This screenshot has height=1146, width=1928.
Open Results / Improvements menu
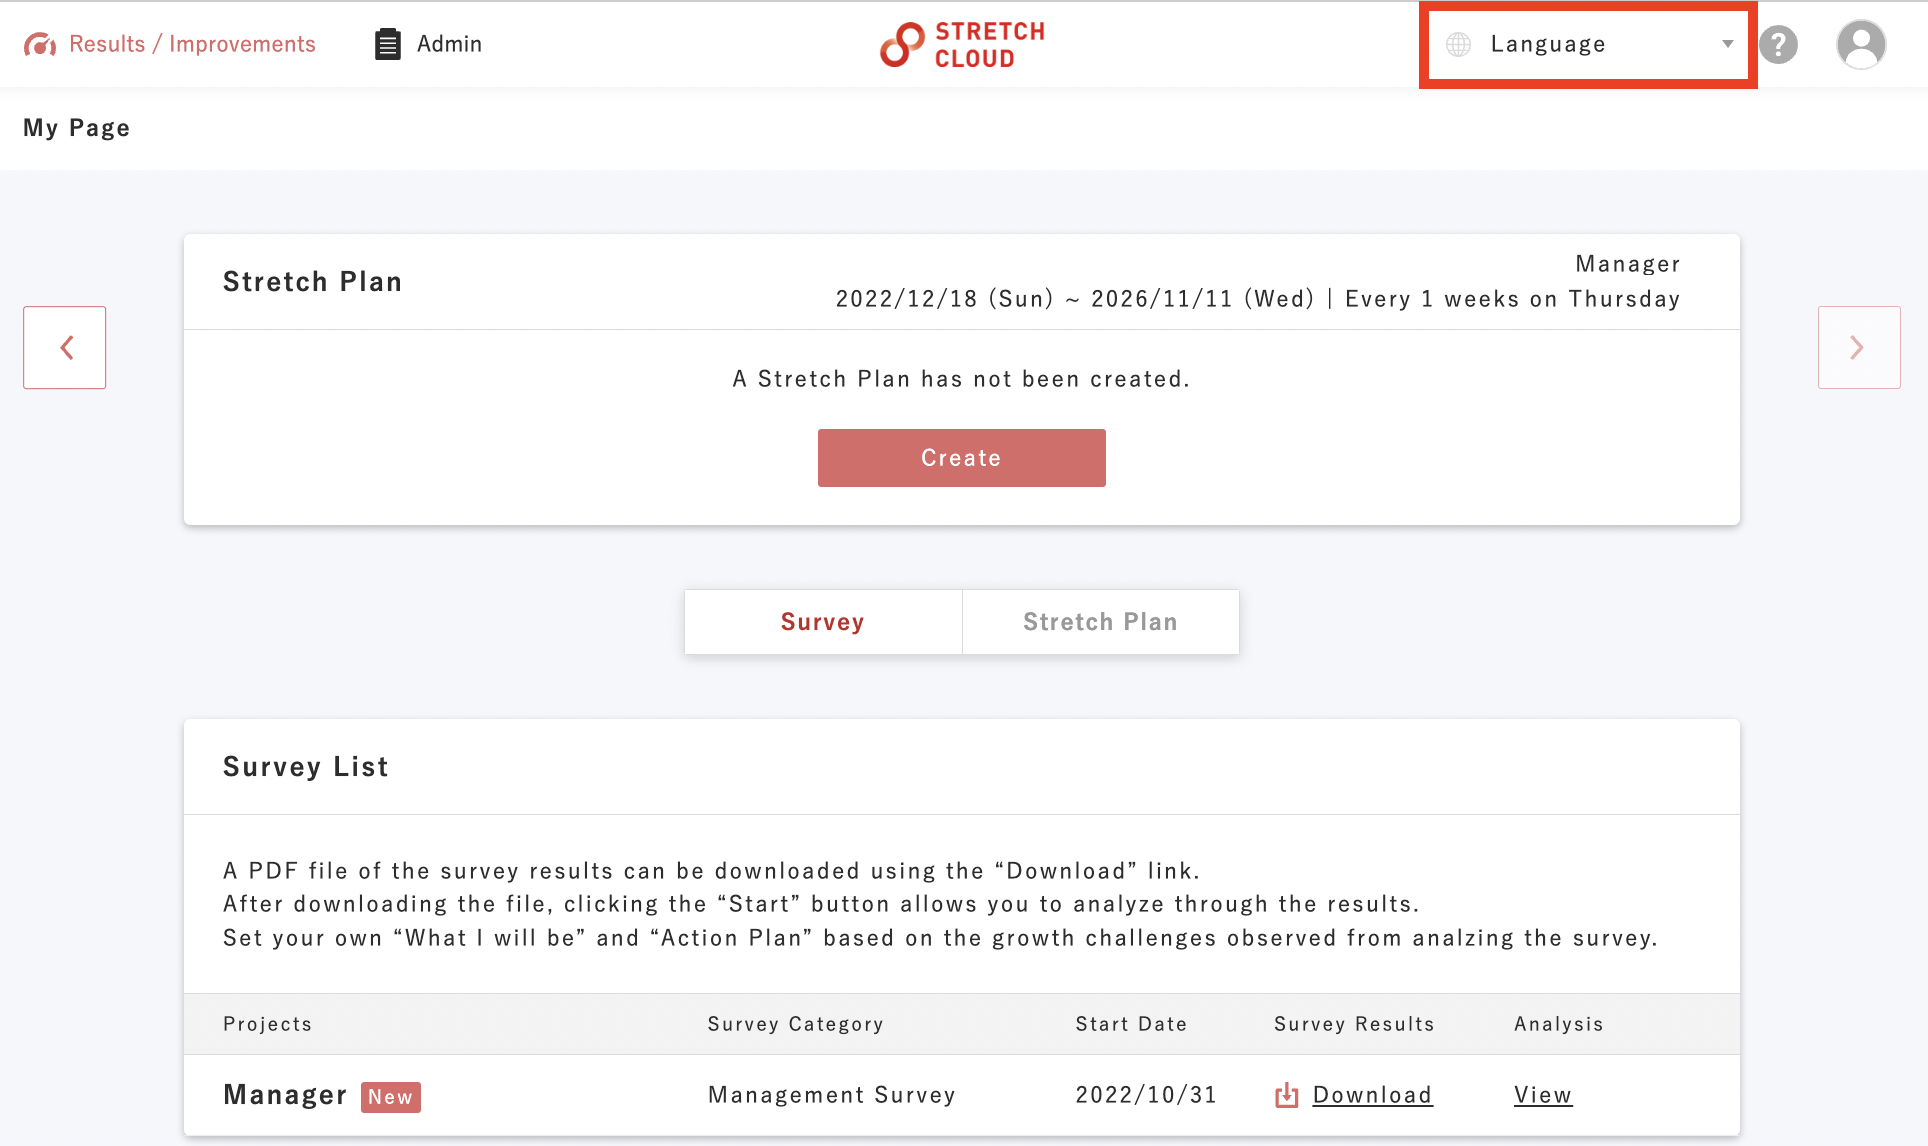[170, 44]
